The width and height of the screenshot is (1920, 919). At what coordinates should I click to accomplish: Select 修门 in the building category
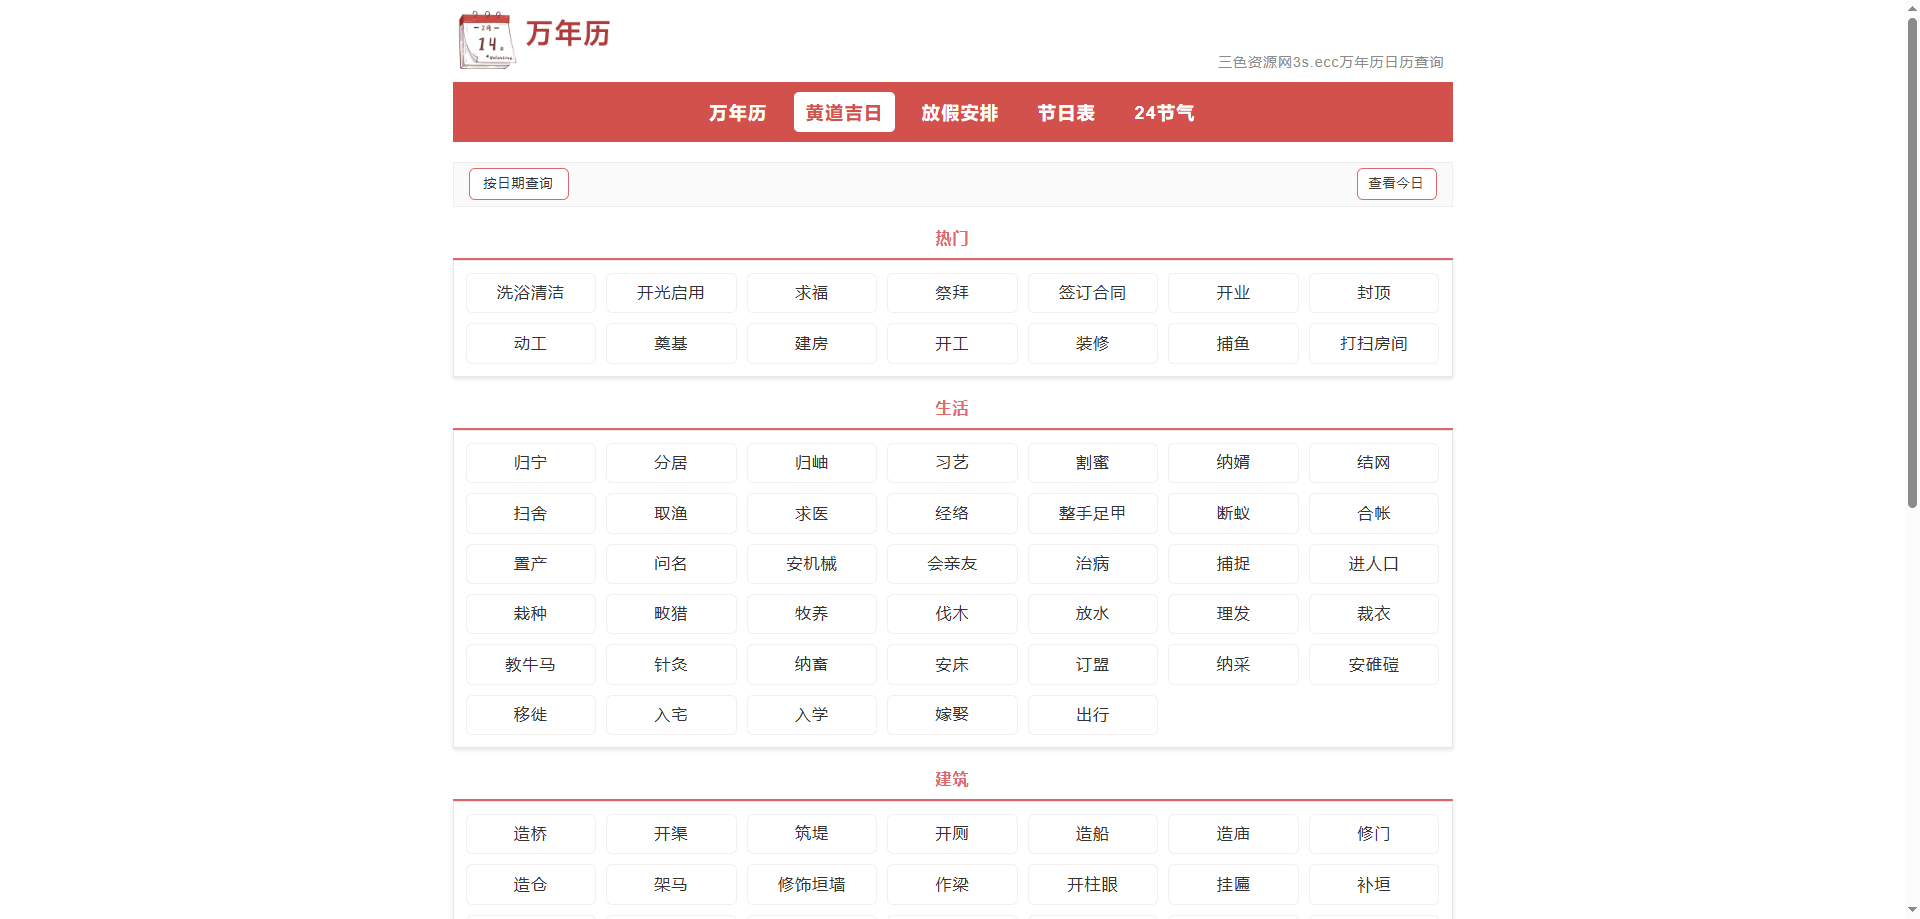point(1373,833)
